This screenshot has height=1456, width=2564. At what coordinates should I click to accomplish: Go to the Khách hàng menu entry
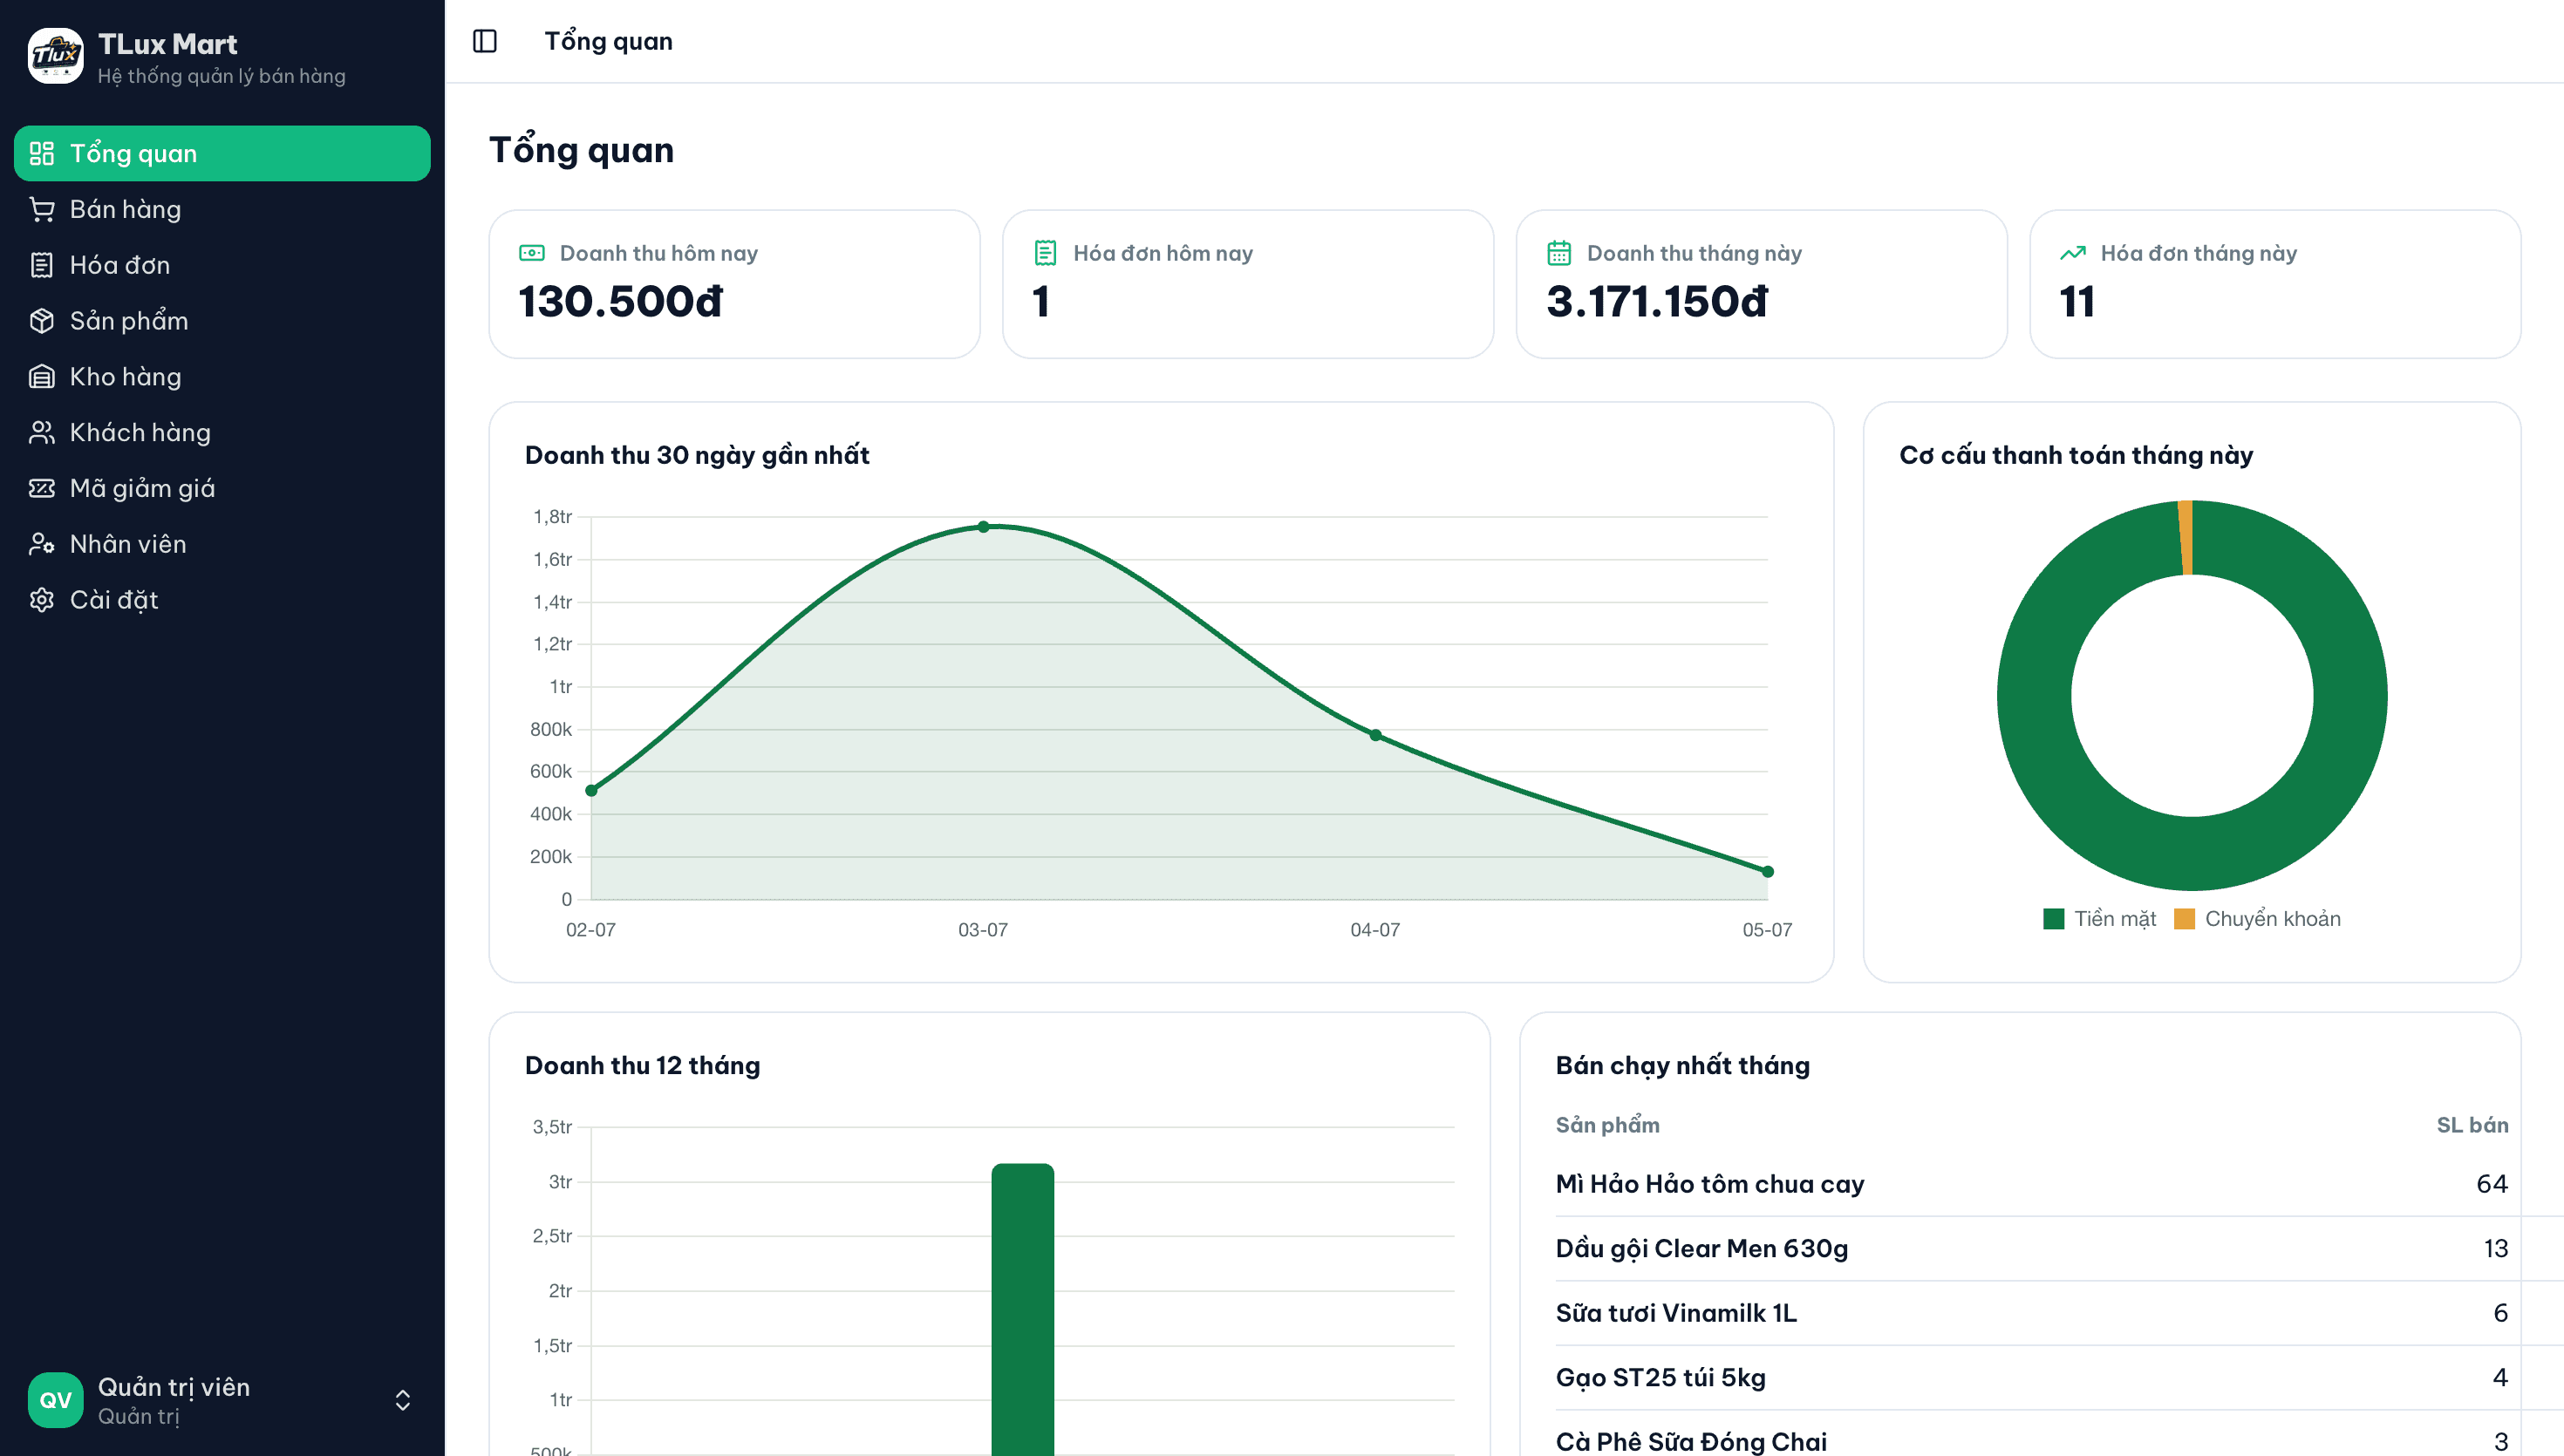point(222,433)
